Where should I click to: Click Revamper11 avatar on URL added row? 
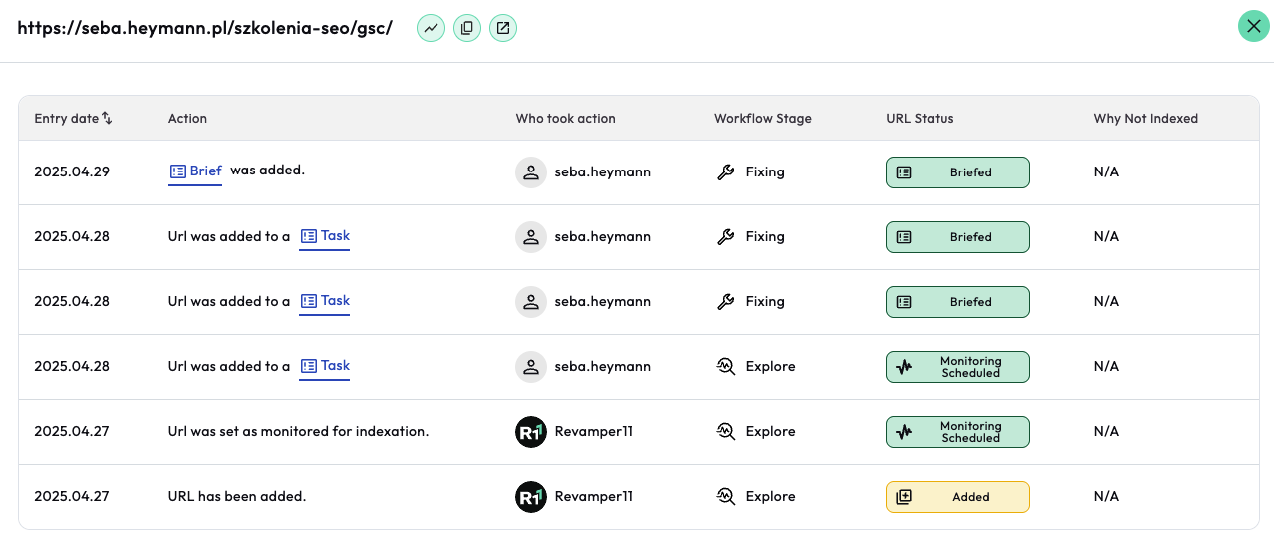pyautogui.click(x=531, y=497)
